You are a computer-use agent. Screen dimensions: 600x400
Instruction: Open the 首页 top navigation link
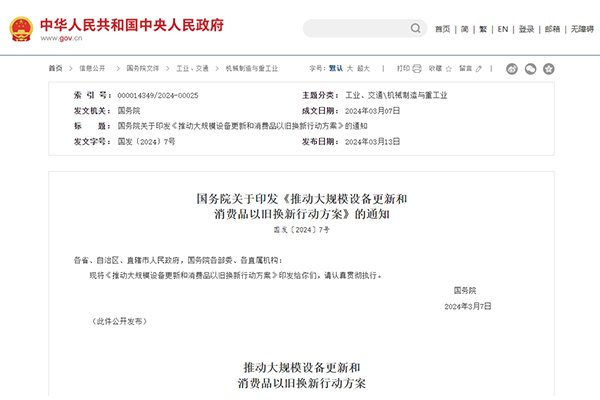pos(442,29)
